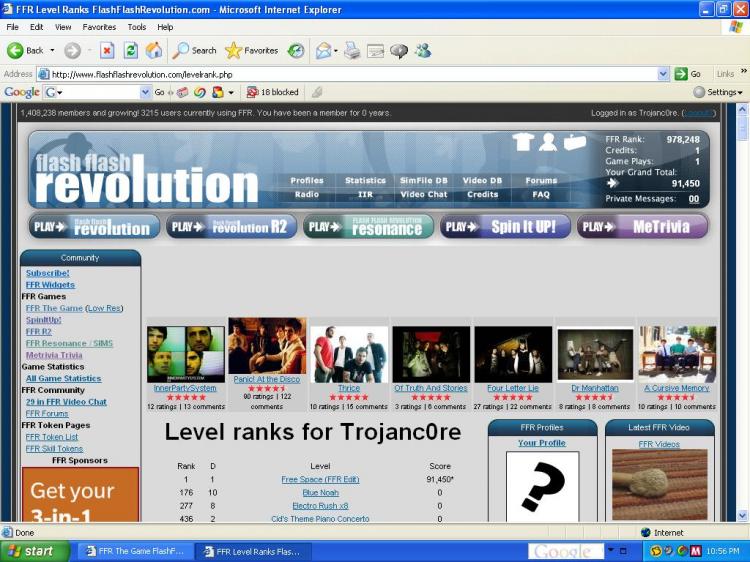
Task: Click the Play Spin It UP! button
Action: [505, 226]
